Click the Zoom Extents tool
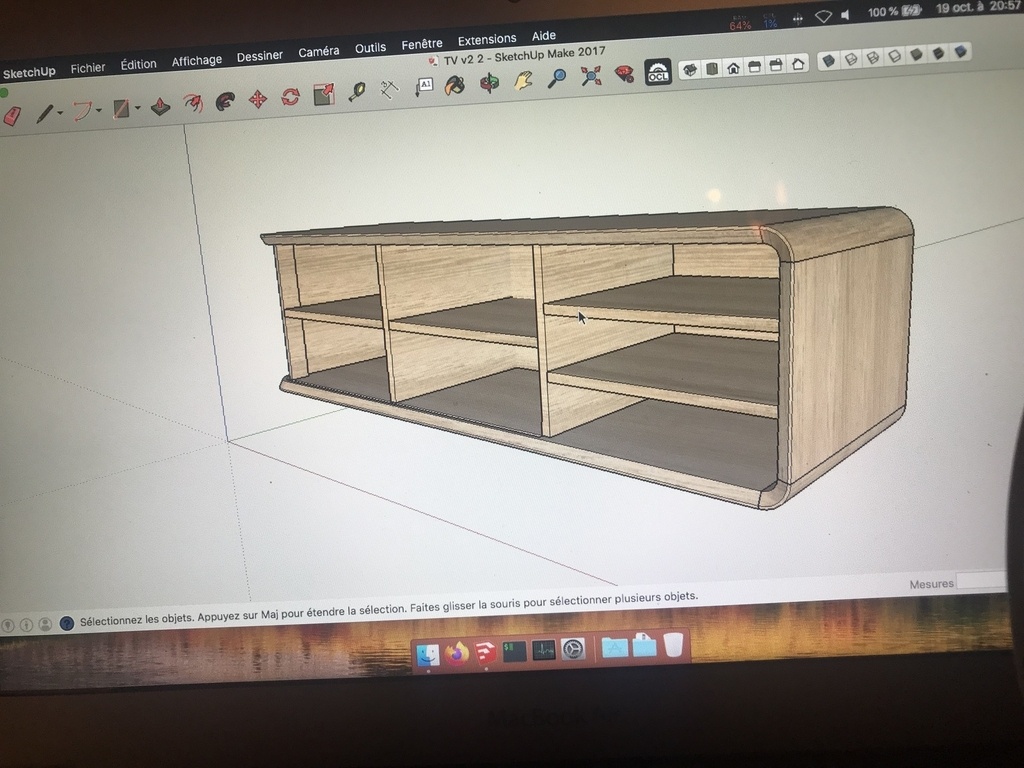 pyautogui.click(x=591, y=76)
